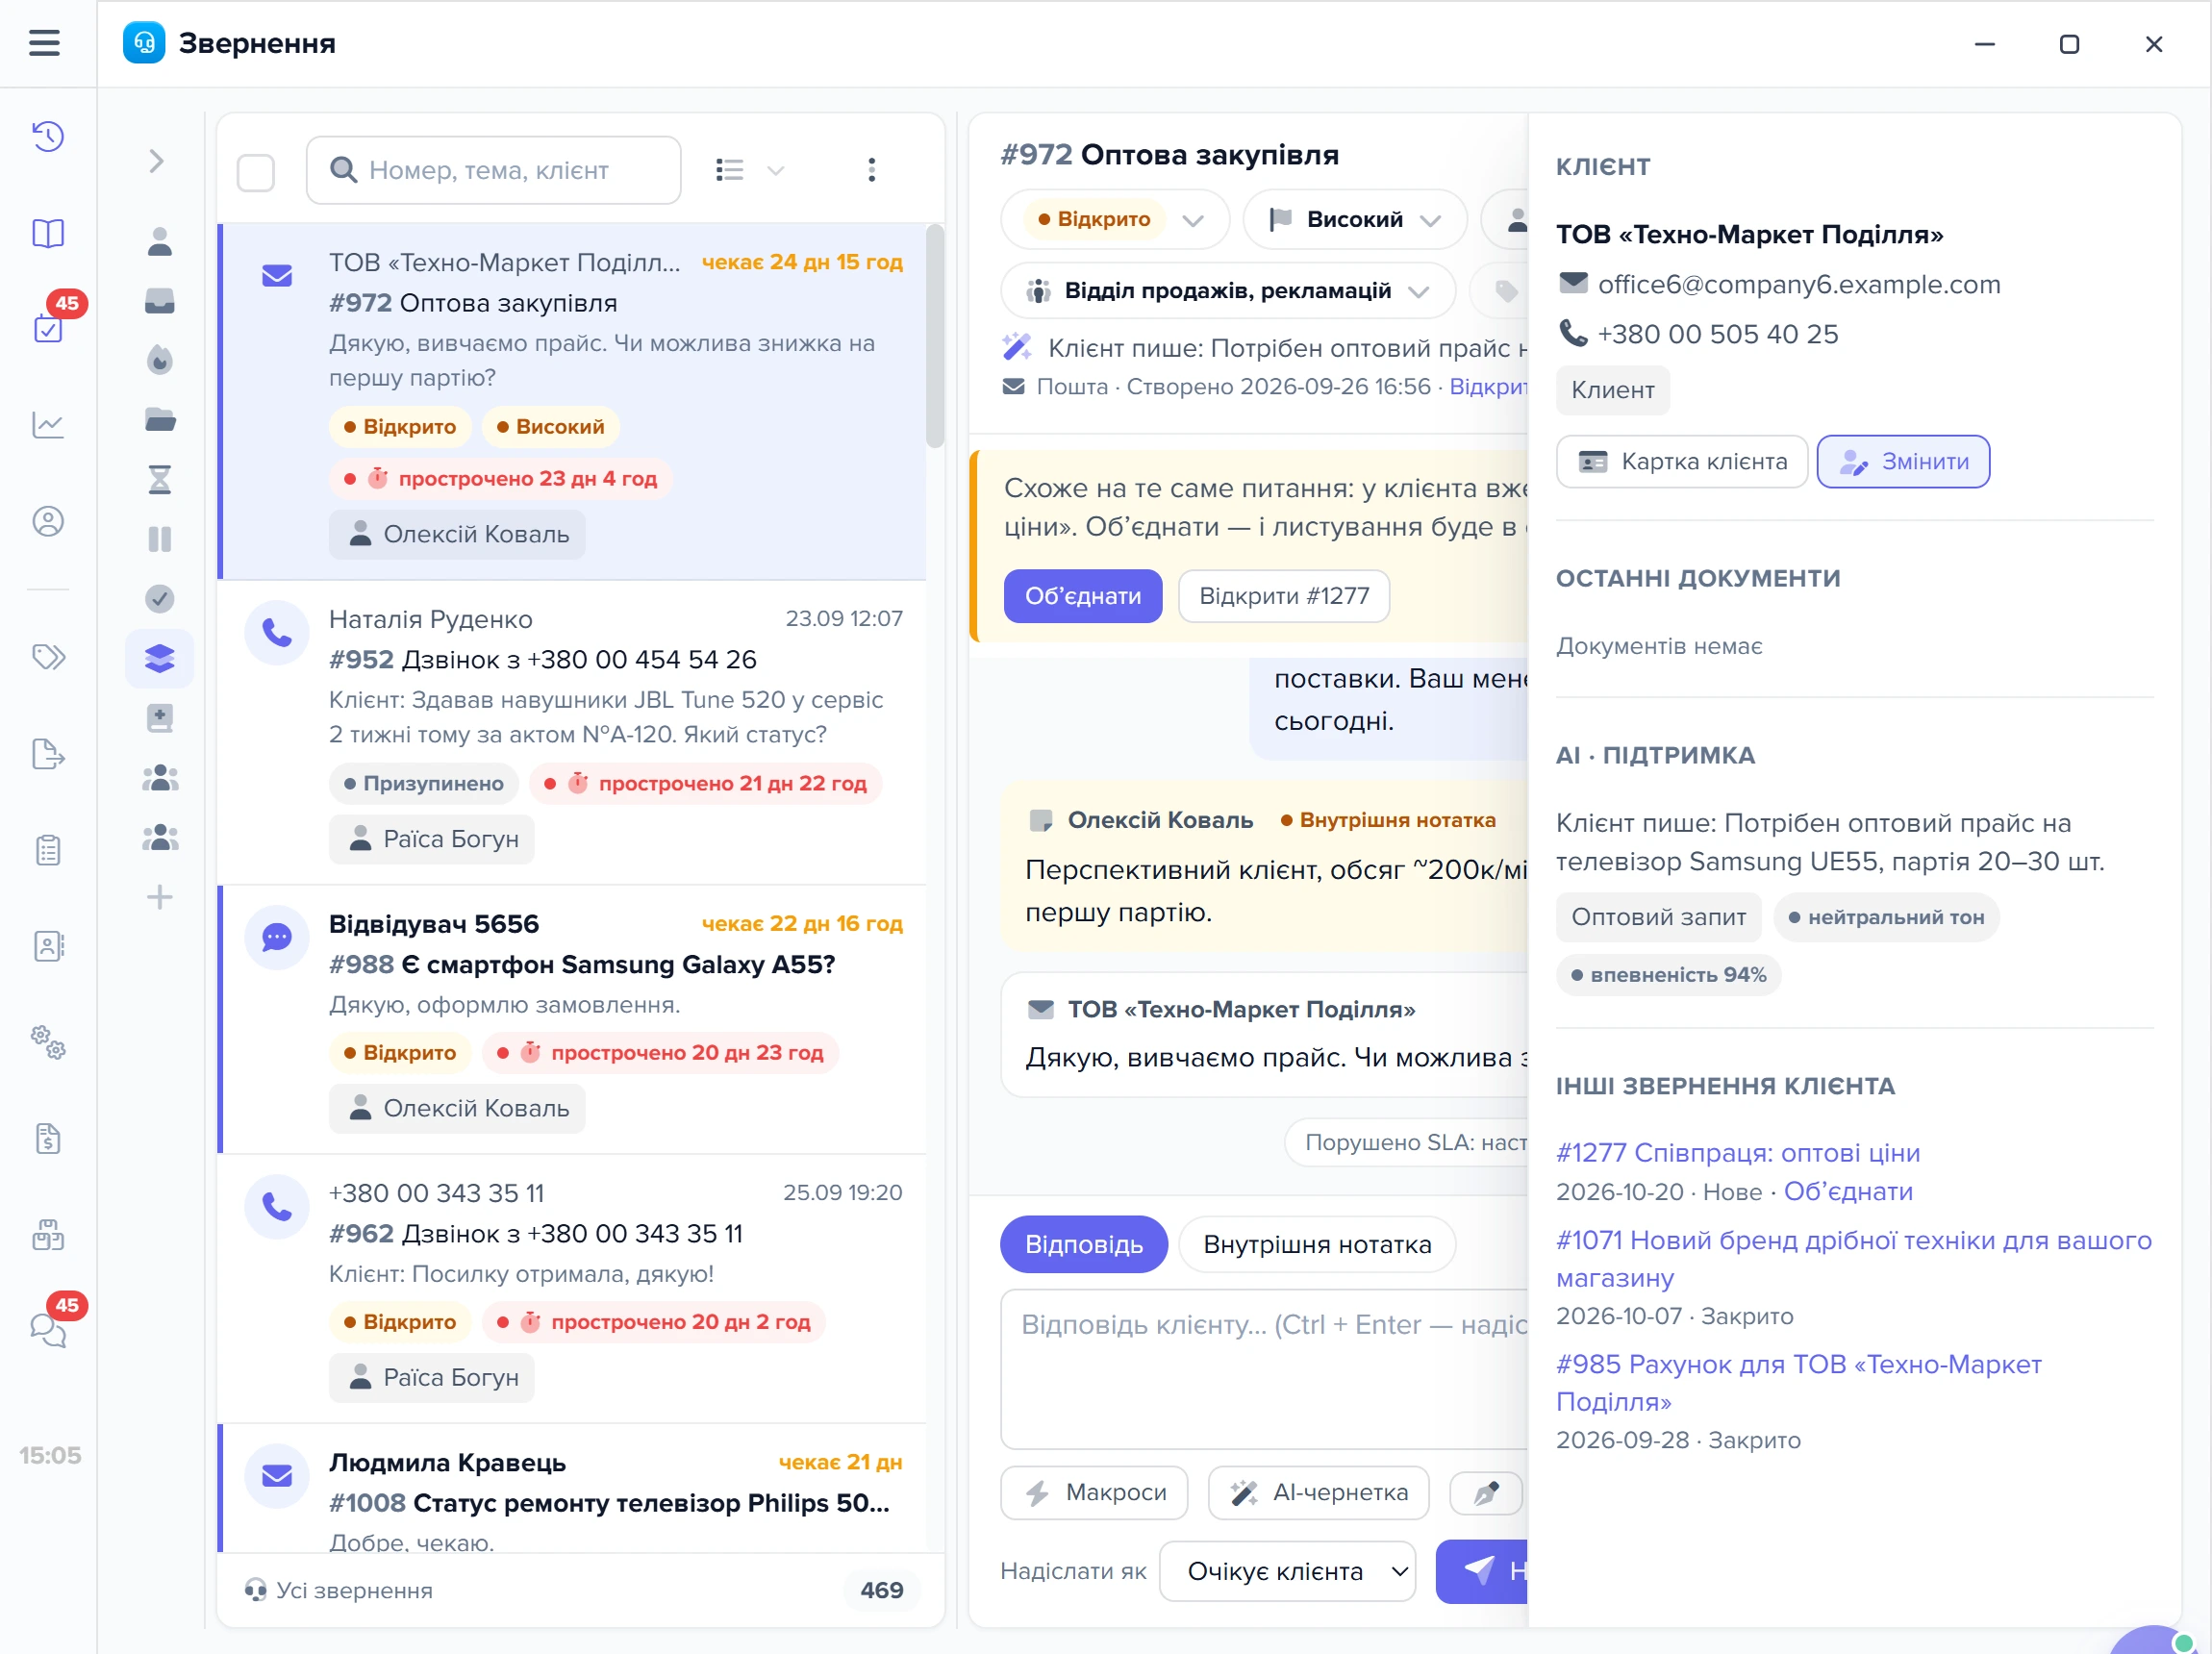The image size is (2212, 1654).
Task: Open ticket #952 Дзвінок з +380 00 454 54 26
Action: 572,732
